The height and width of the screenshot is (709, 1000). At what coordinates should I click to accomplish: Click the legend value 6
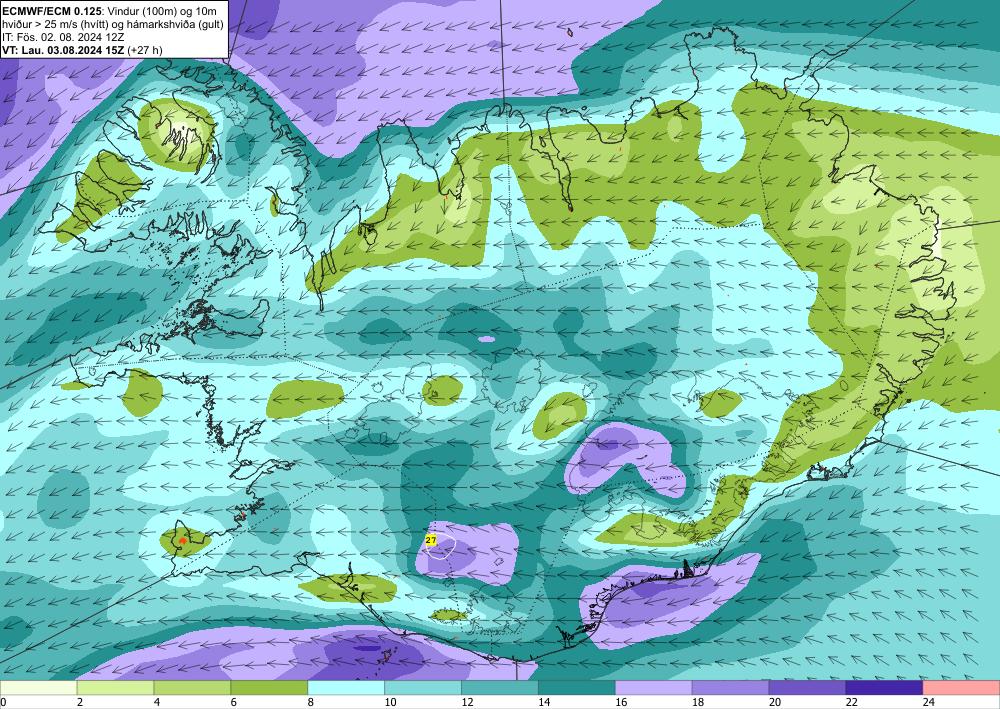coord(234,702)
